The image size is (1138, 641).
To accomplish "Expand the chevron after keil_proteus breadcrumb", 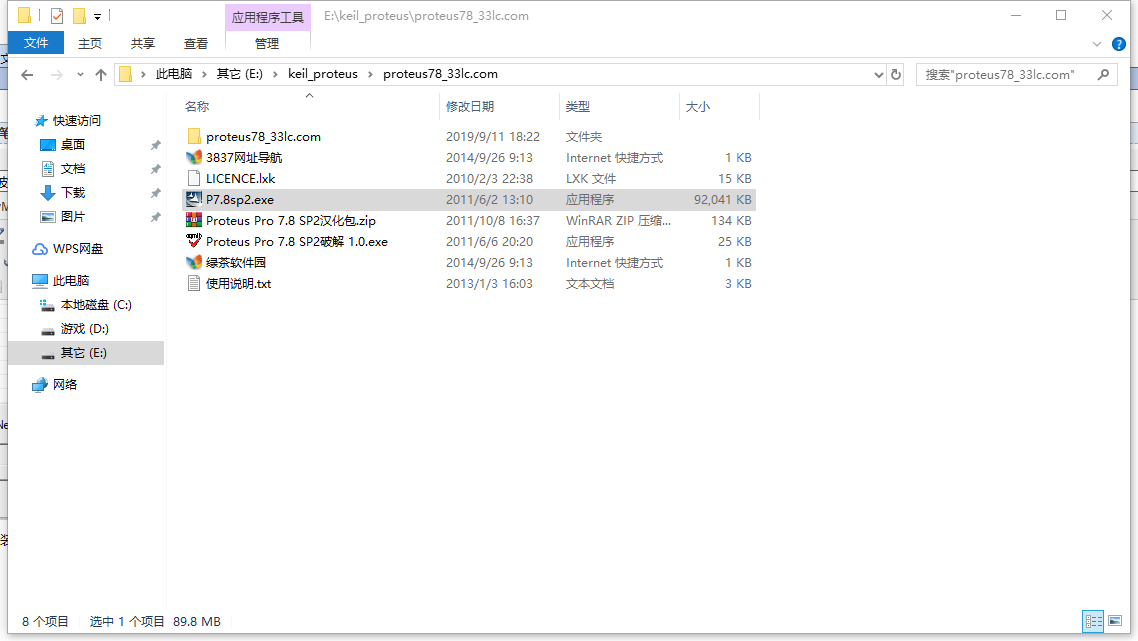I will coord(371,74).
